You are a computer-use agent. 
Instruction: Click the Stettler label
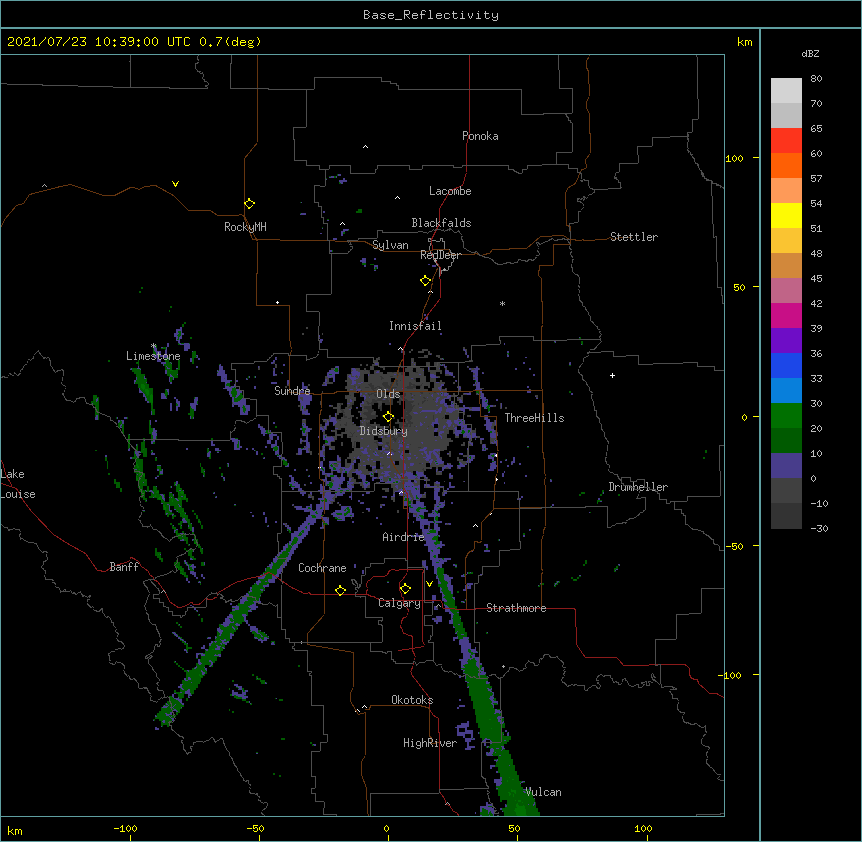pos(634,237)
